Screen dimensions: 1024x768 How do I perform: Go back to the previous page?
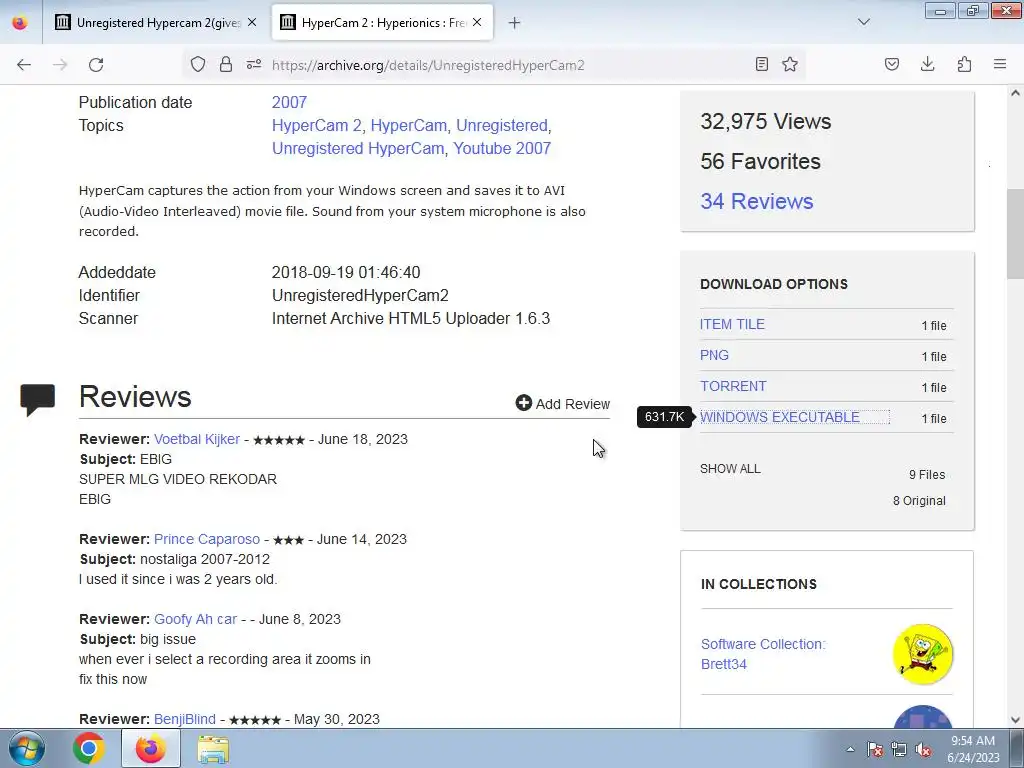click(x=24, y=65)
